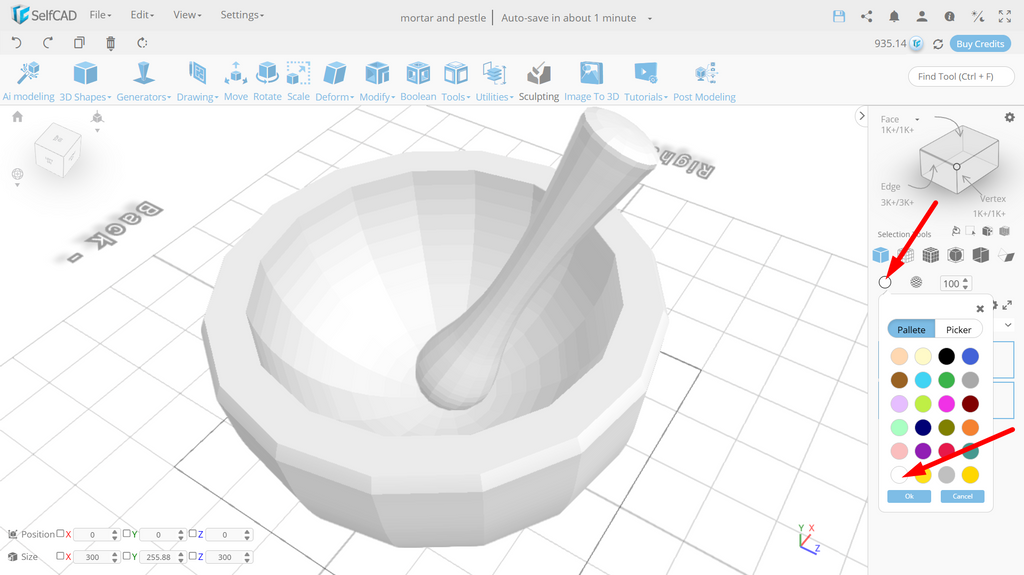Toggle the Position Y checkbox
The height and width of the screenshot is (575, 1024).
pyautogui.click(x=127, y=533)
